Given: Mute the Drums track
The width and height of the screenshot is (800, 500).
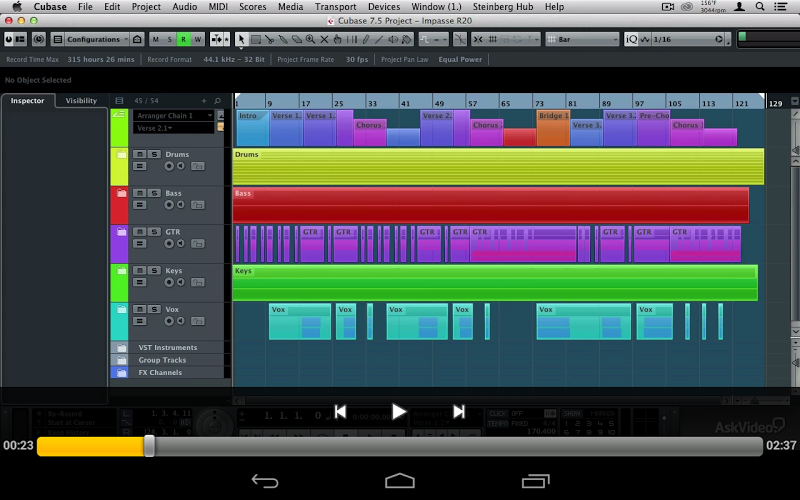Looking at the screenshot, I should pyautogui.click(x=140, y=154).
